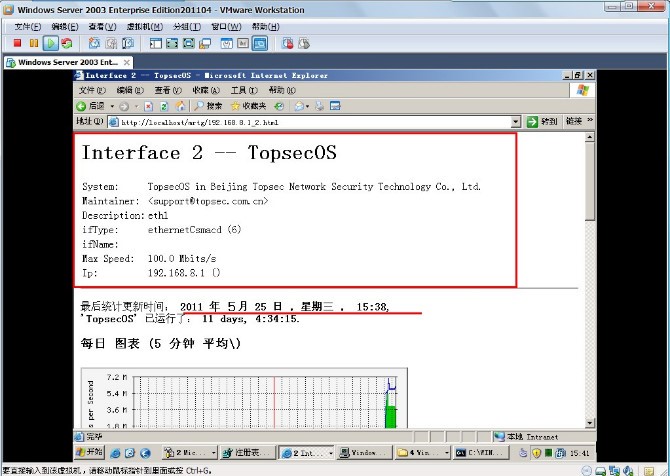The width and height of the screenshot is (670, 476).
Task: Expand the IE address bar dropdown
Action: (x=517, y=121)
